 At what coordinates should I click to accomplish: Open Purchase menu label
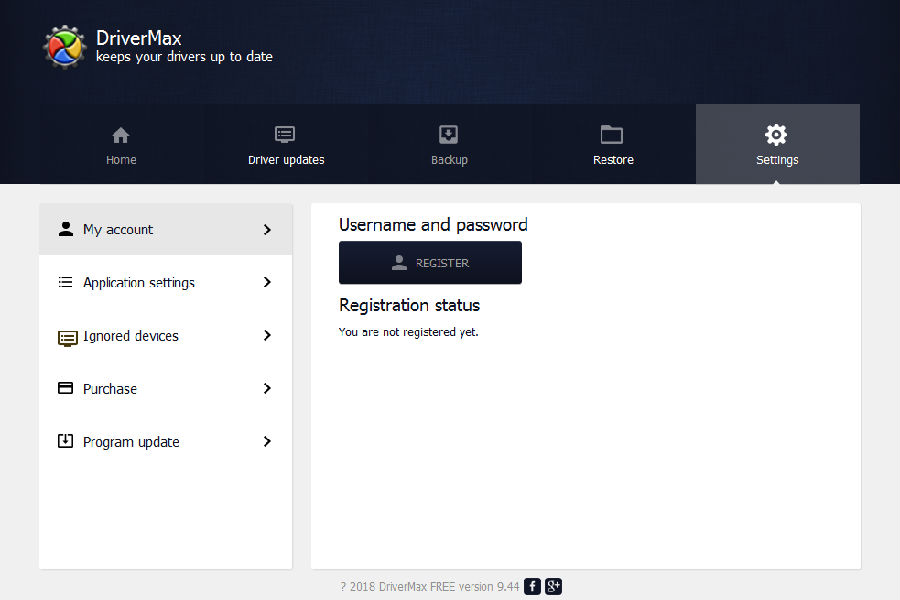click(x=110, y=389)
